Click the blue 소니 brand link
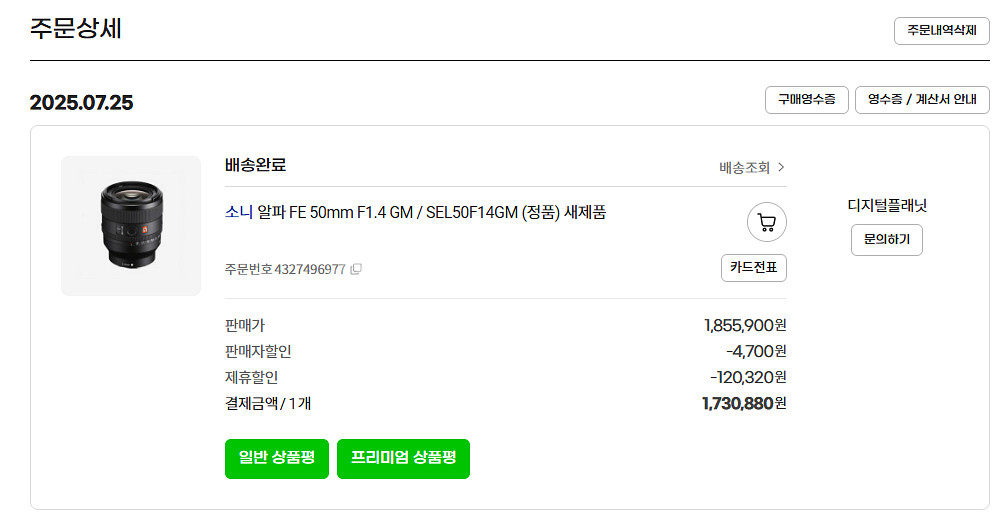 239,212
